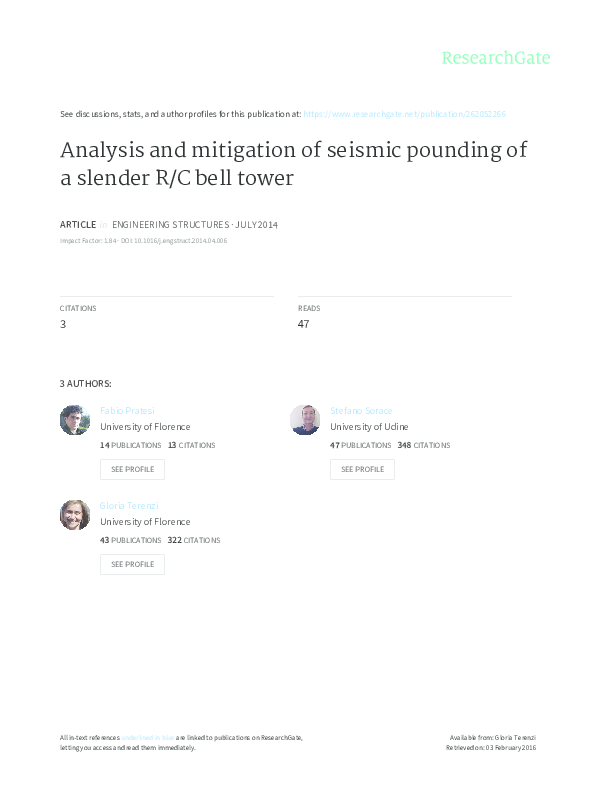The image size is (596, 794).
Task: Click SEE PROFILE button under Stefano Sorace
Action: [362, 469]
